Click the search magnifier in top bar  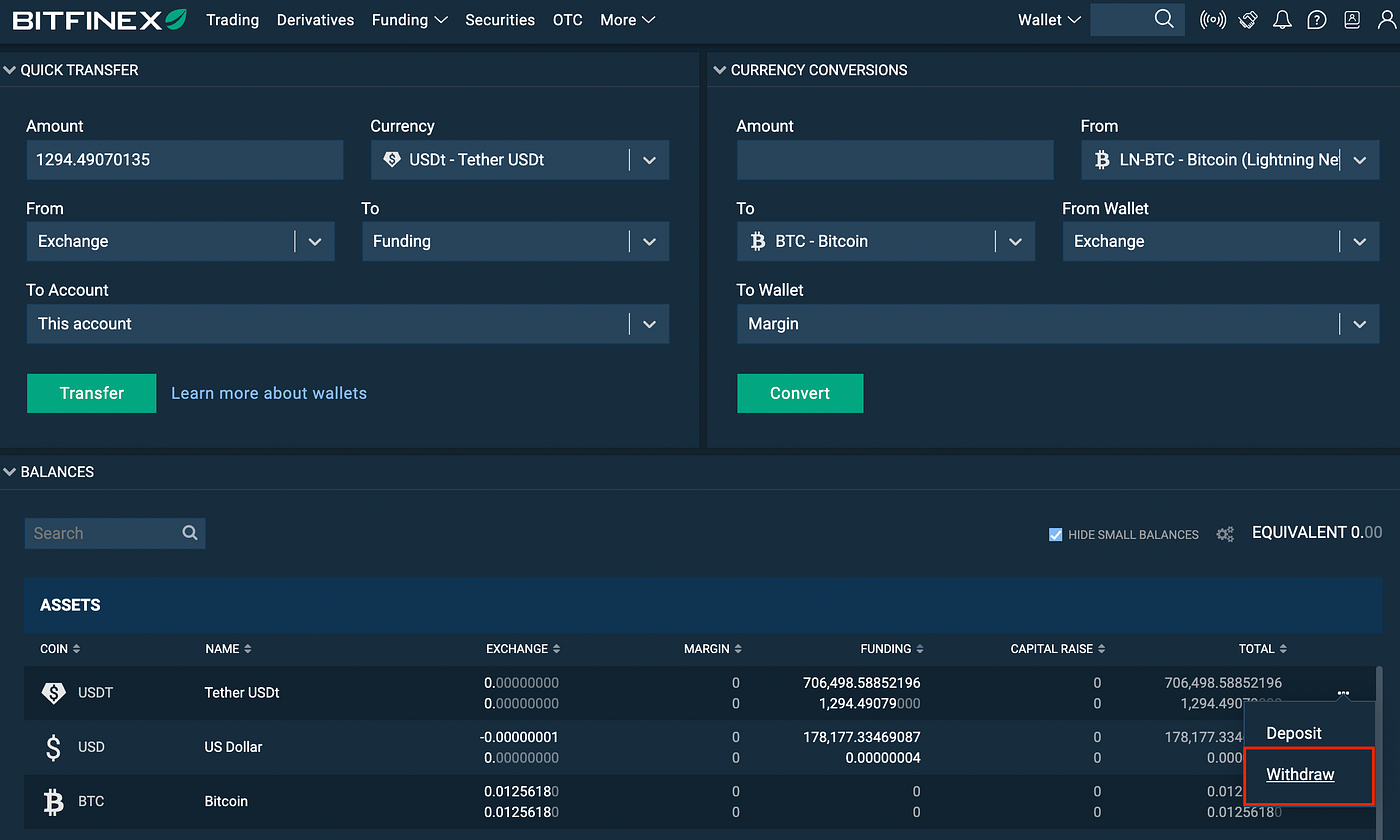coord(1164,19)
